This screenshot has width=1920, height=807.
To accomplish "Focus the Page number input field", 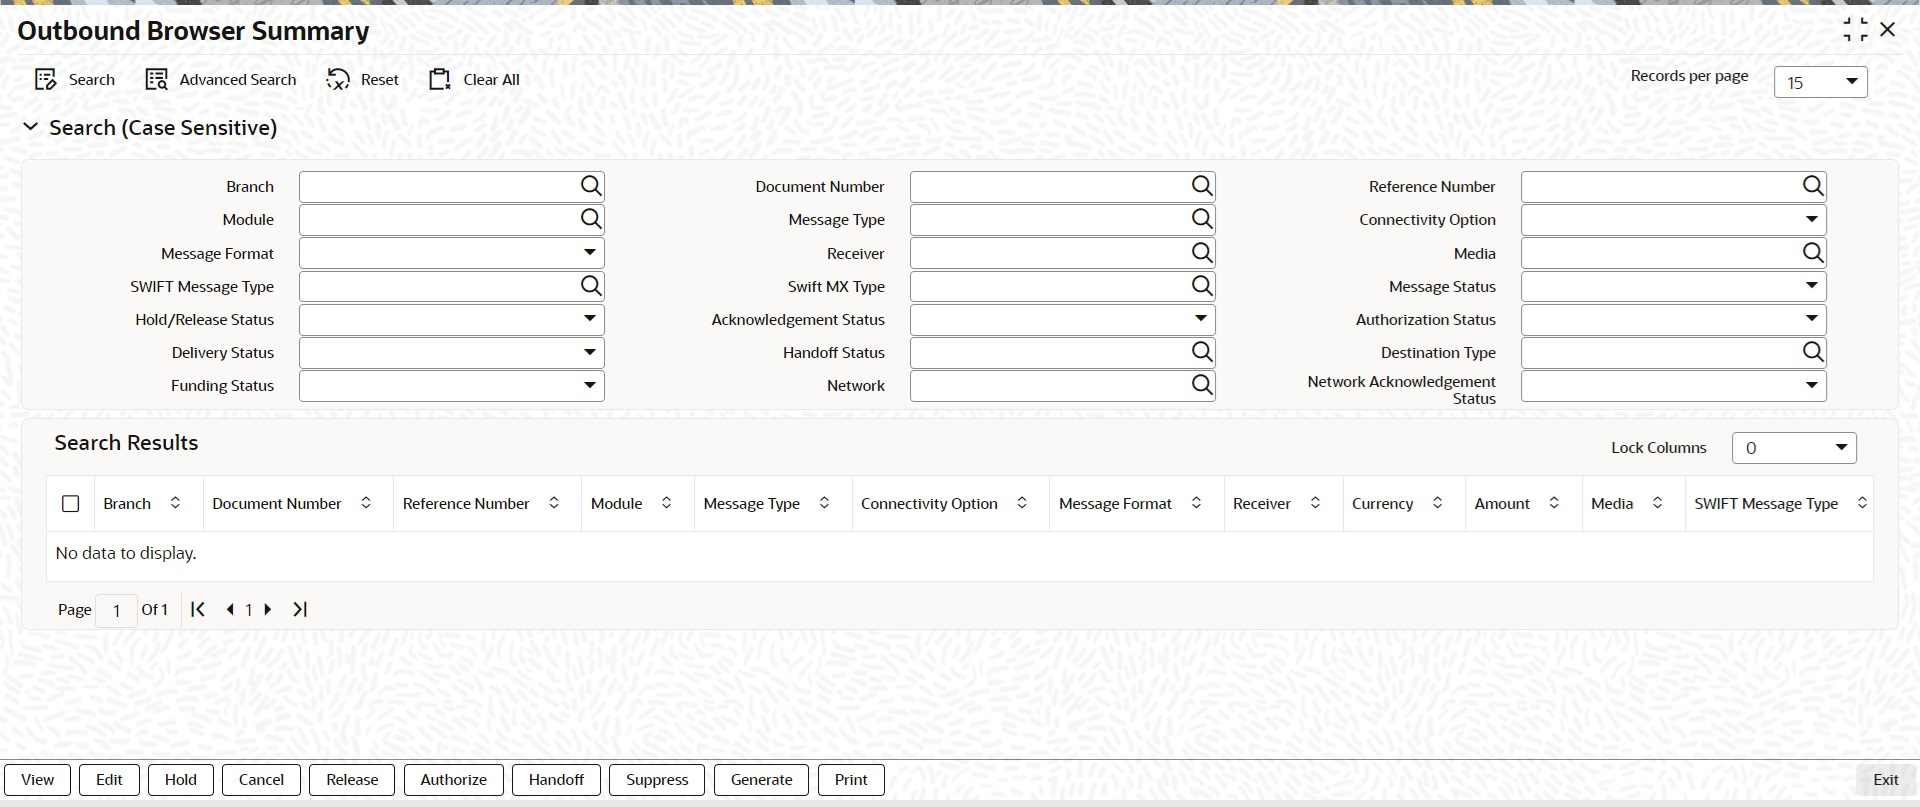I will [x=116, y=610].
